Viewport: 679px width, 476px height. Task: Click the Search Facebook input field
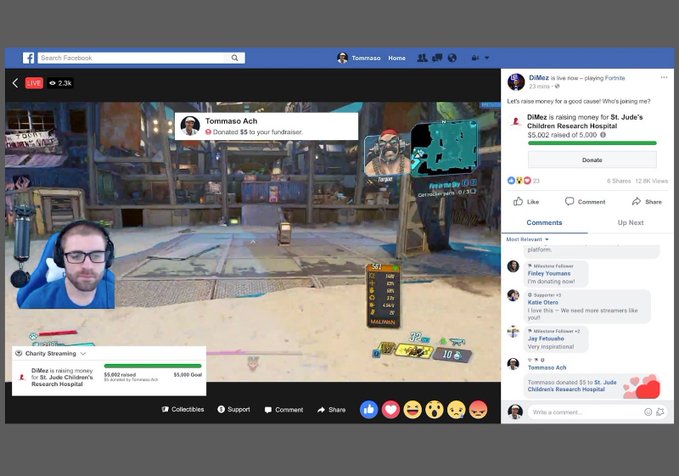pos(131,58)
